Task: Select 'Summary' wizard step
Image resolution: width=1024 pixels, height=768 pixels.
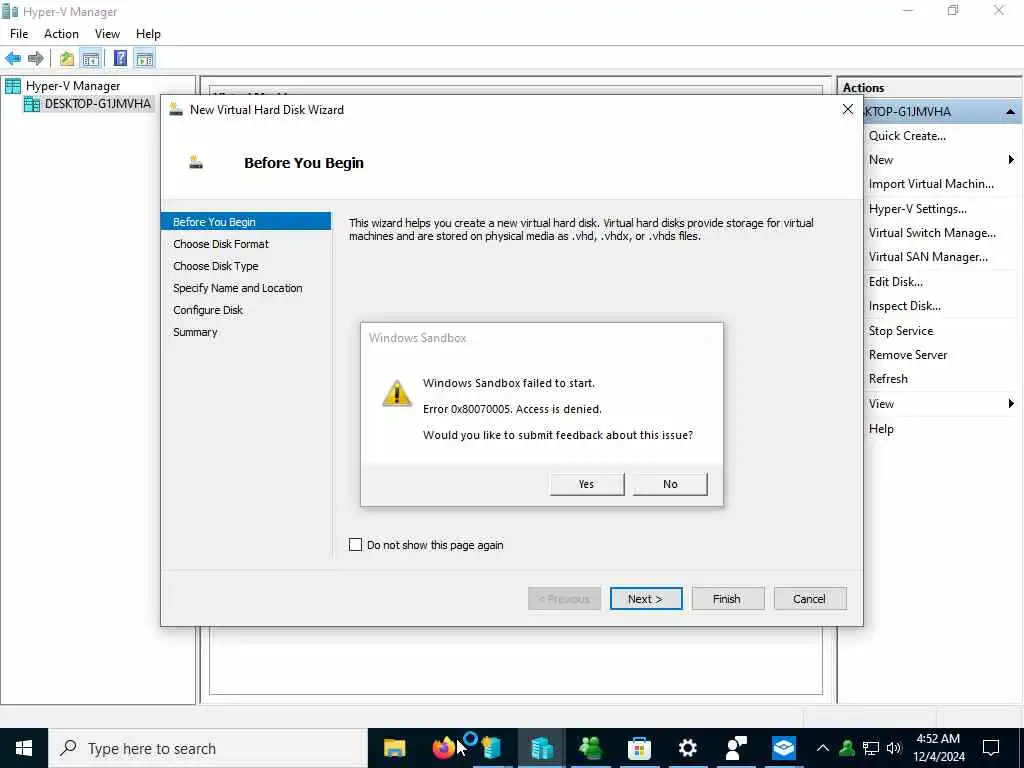Action: (195, 332)
